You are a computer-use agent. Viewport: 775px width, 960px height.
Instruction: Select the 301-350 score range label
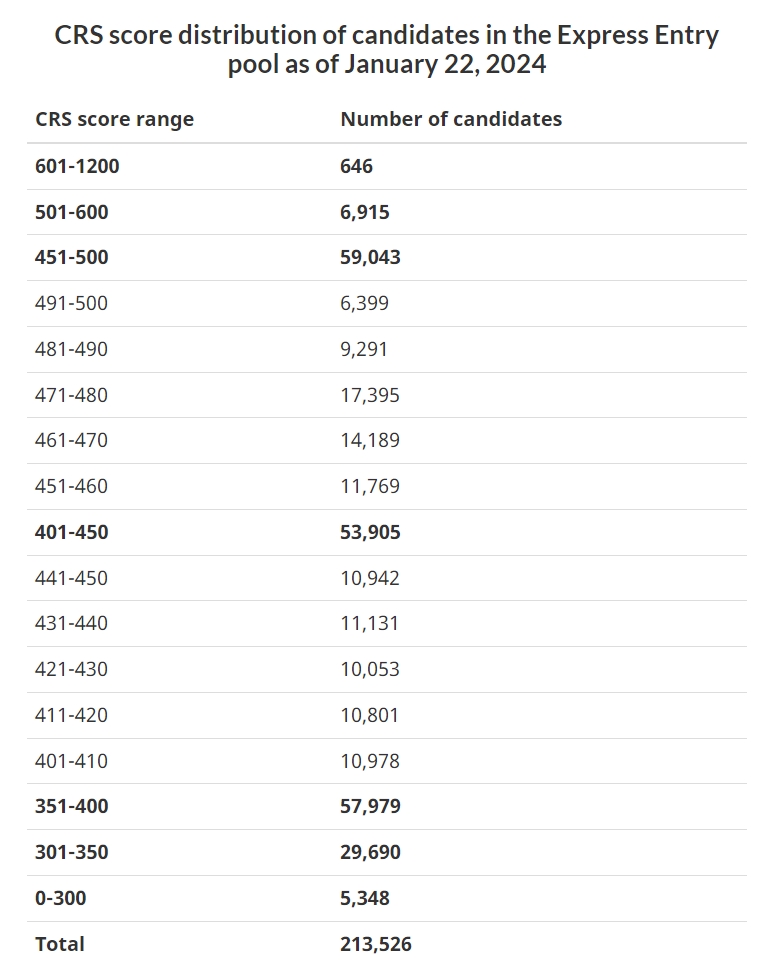click(72, 852)
